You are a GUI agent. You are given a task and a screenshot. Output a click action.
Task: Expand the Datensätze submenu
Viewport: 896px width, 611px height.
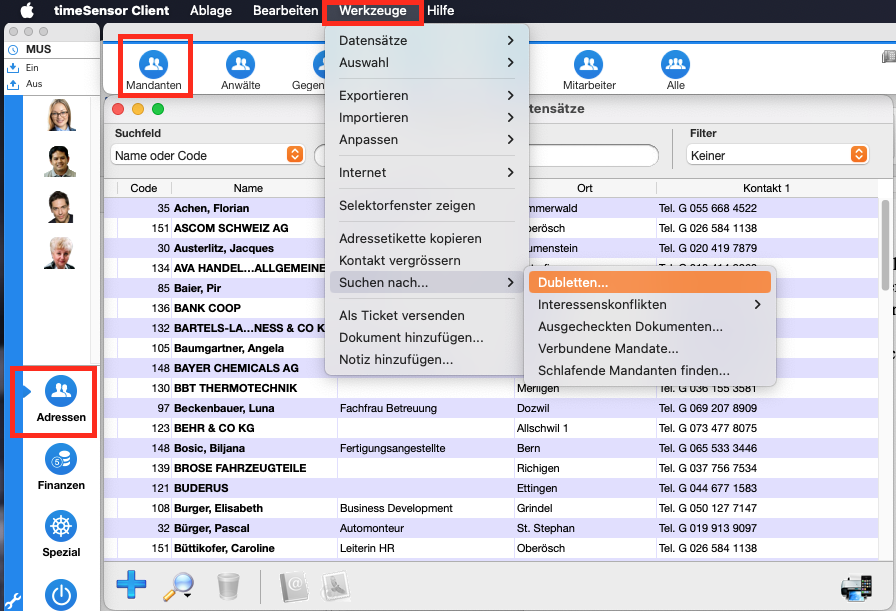pos(427,41)
